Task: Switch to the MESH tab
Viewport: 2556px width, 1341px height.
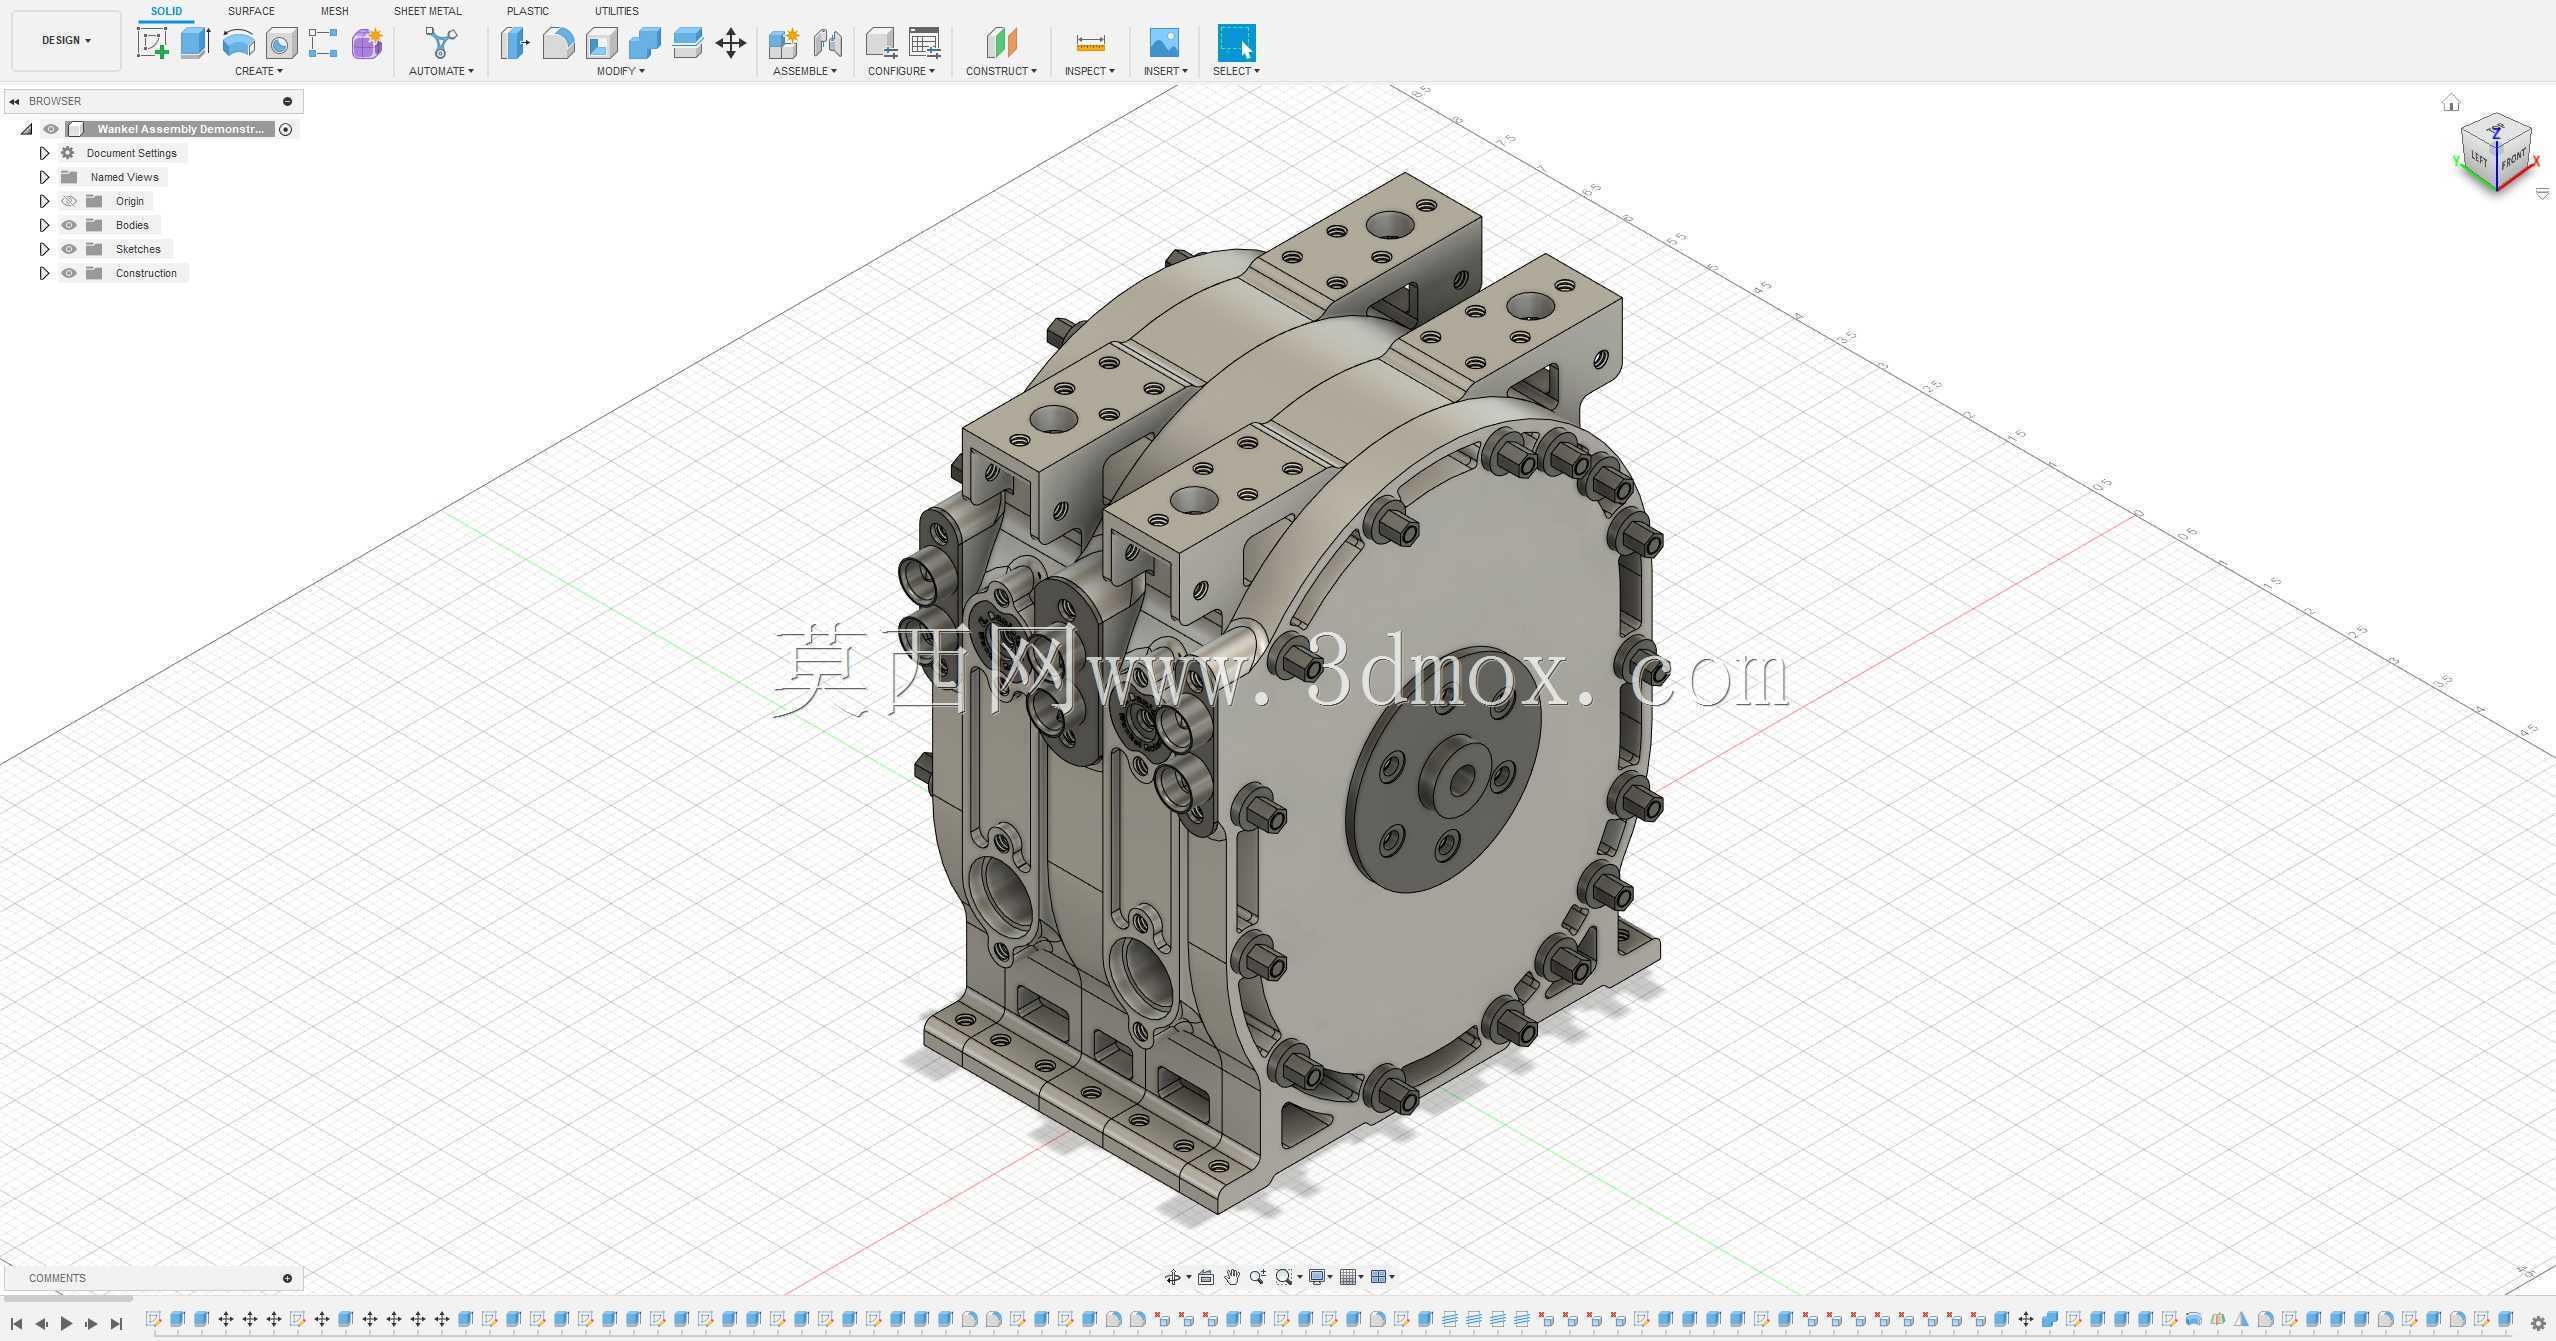Action: pos(334,11)
